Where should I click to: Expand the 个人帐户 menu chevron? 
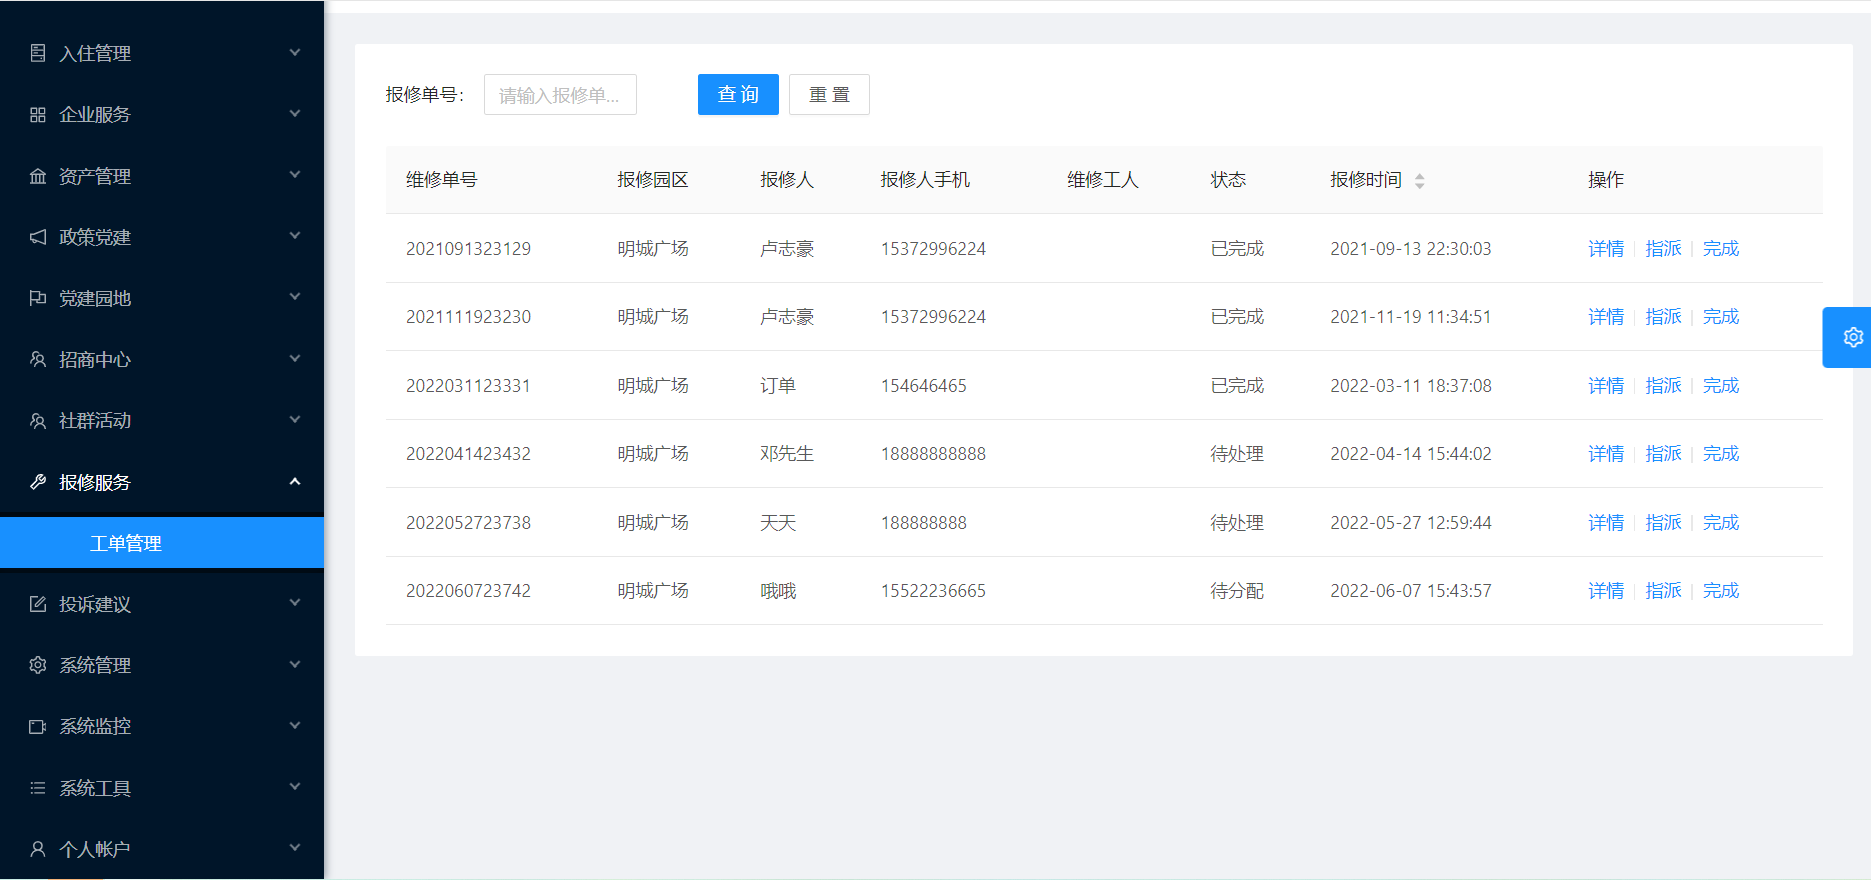click(295, 848)
